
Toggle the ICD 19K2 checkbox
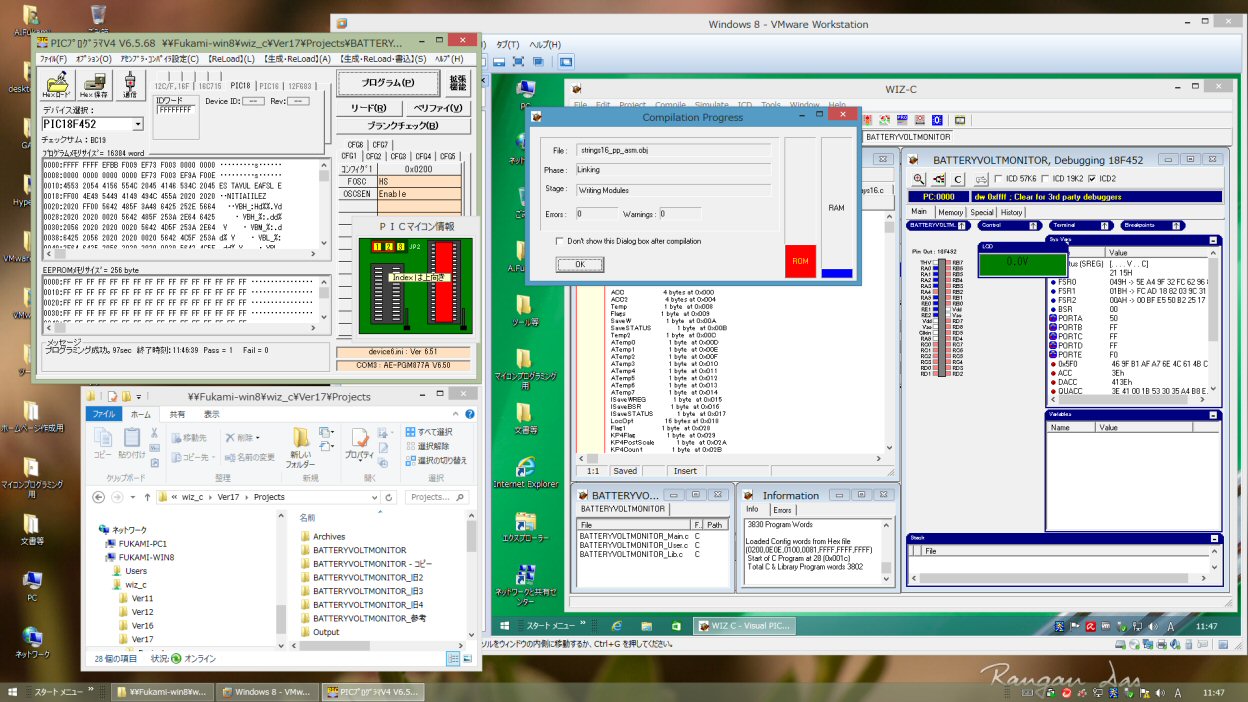coord(1045,179)
